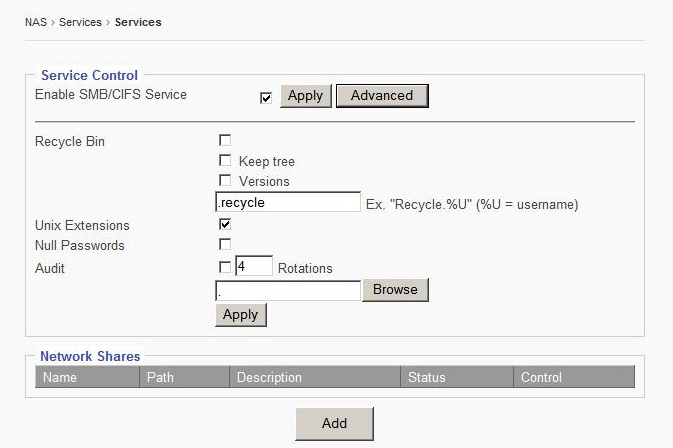
Task: Click Apply next to Enable SMB/CIFS Service
Action: 305,96
